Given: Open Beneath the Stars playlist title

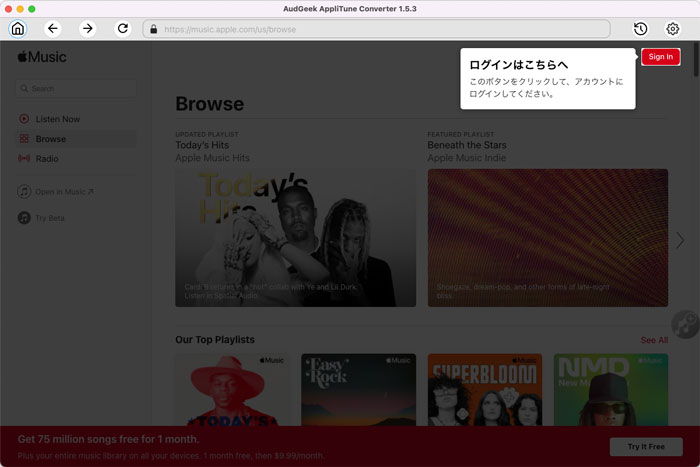Looking at the screenshot, I should point(467,145).
